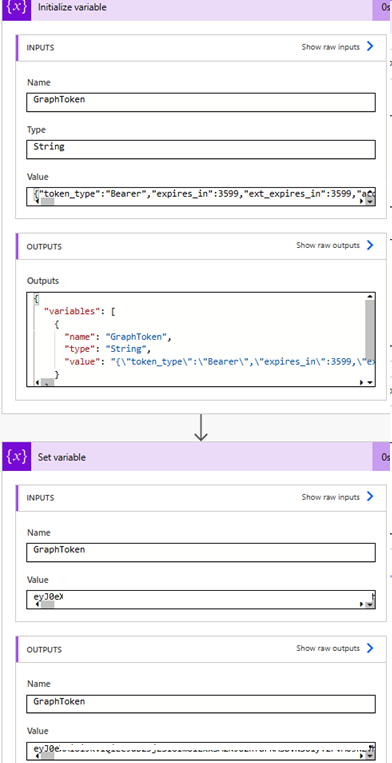This screenshot has height=763, width=392.
Task: Click OUTPUTS heading of Initialize variable
Action: pyautogui.click(x=44, y=247)
